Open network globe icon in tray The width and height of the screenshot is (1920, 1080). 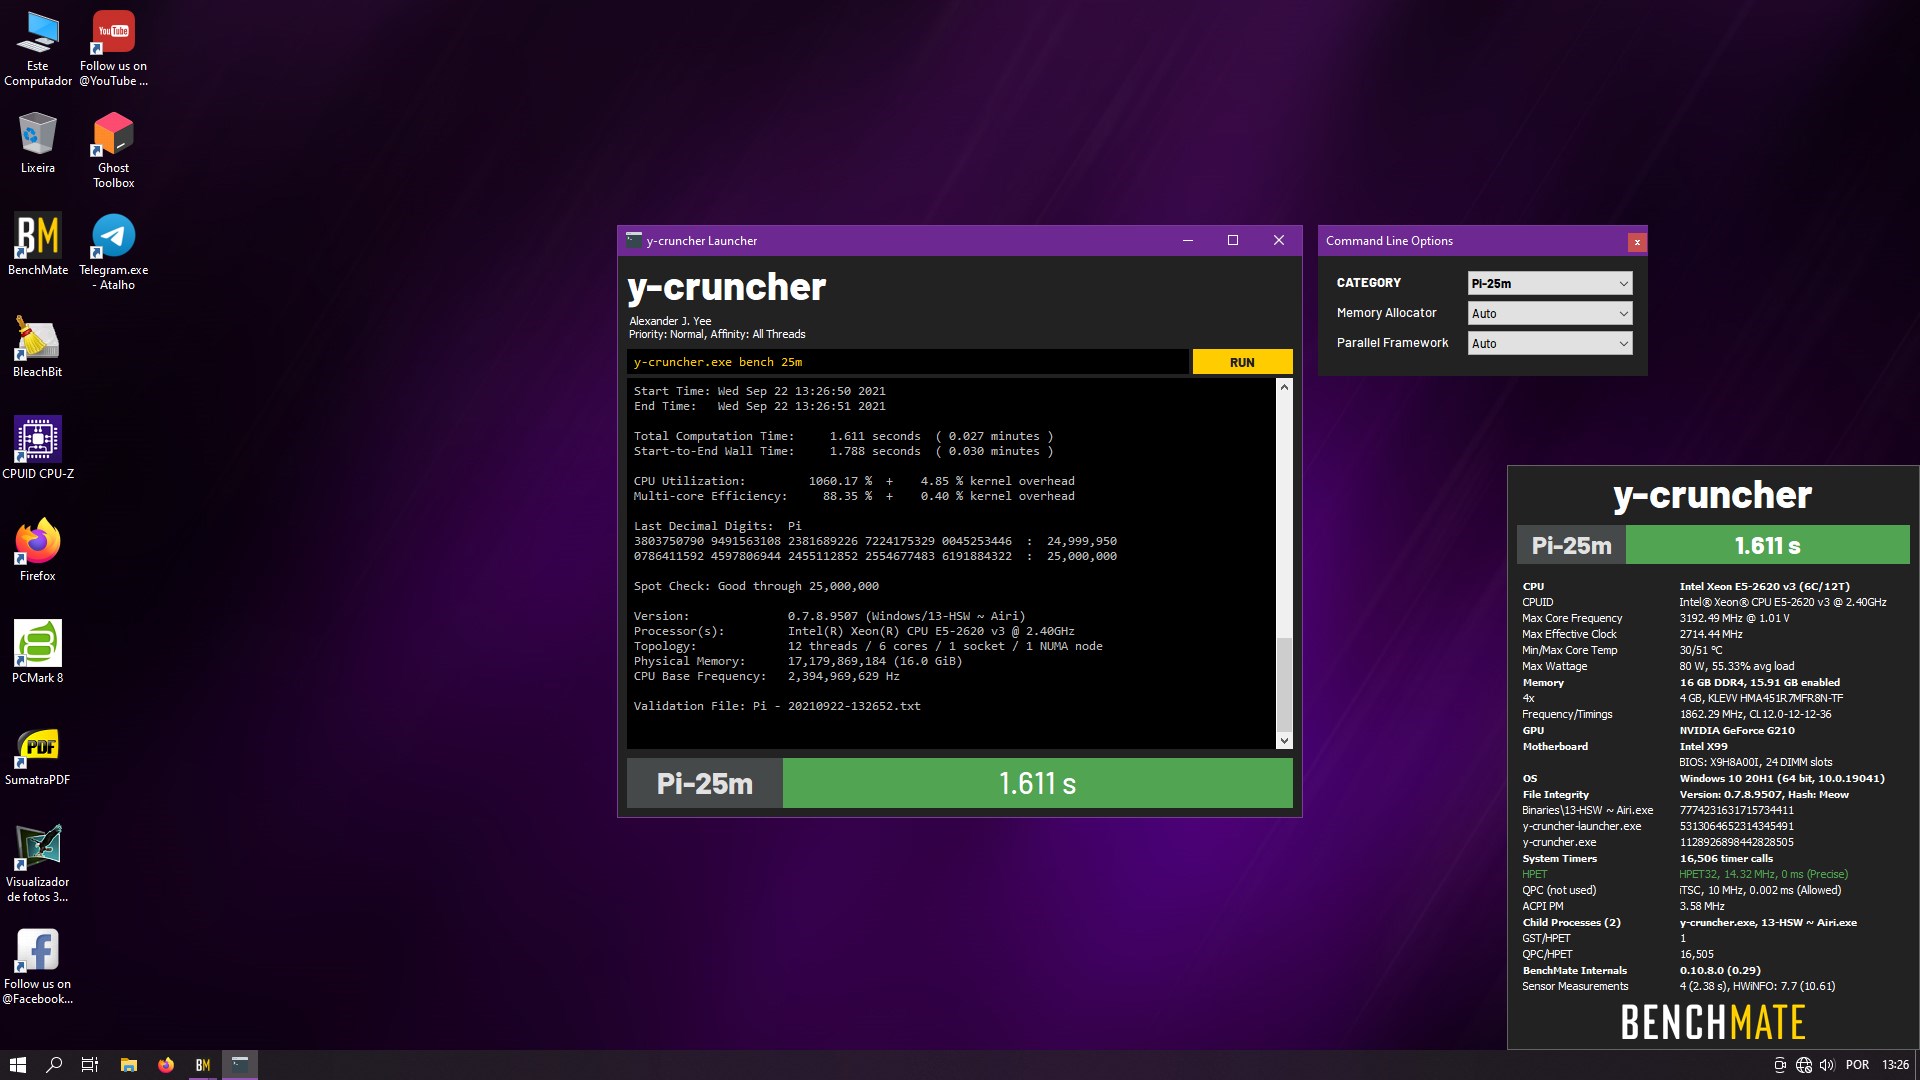(1804, 1065)
